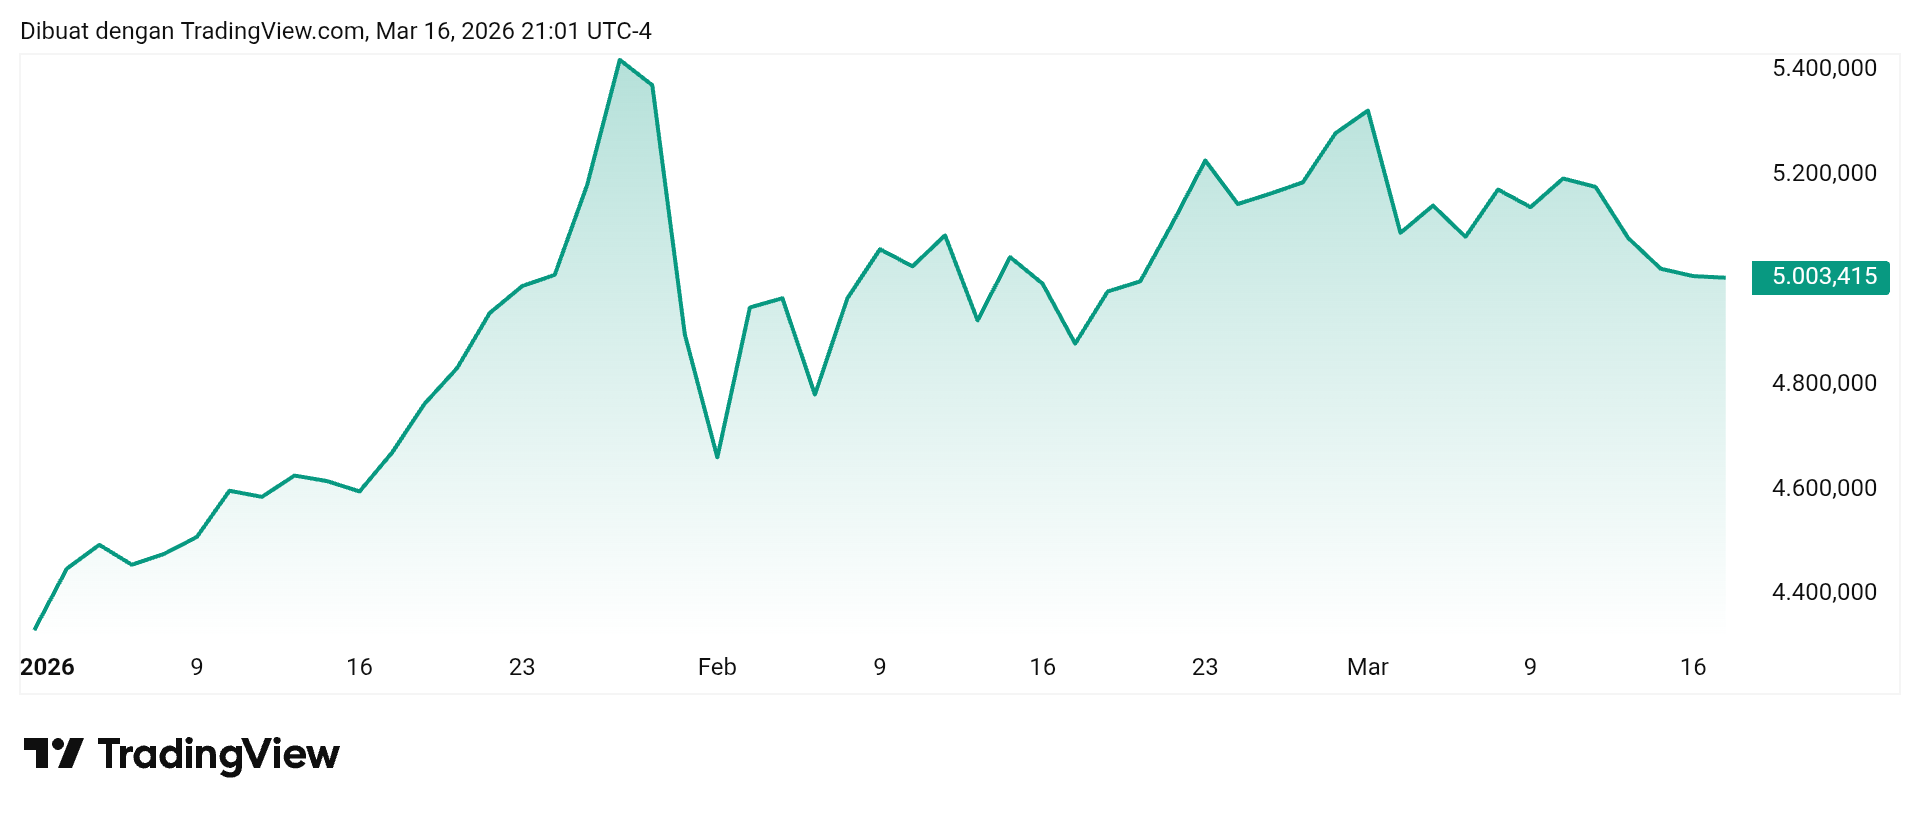
Task: Click the 4.400,000 price axis label
Action: coord(1824,592)
